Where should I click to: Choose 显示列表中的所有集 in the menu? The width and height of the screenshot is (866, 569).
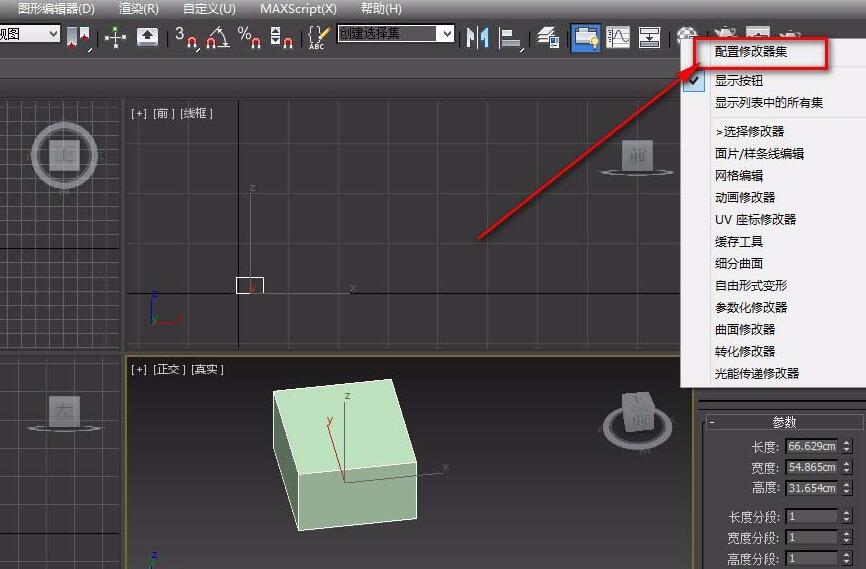click(x=768, y=102)
